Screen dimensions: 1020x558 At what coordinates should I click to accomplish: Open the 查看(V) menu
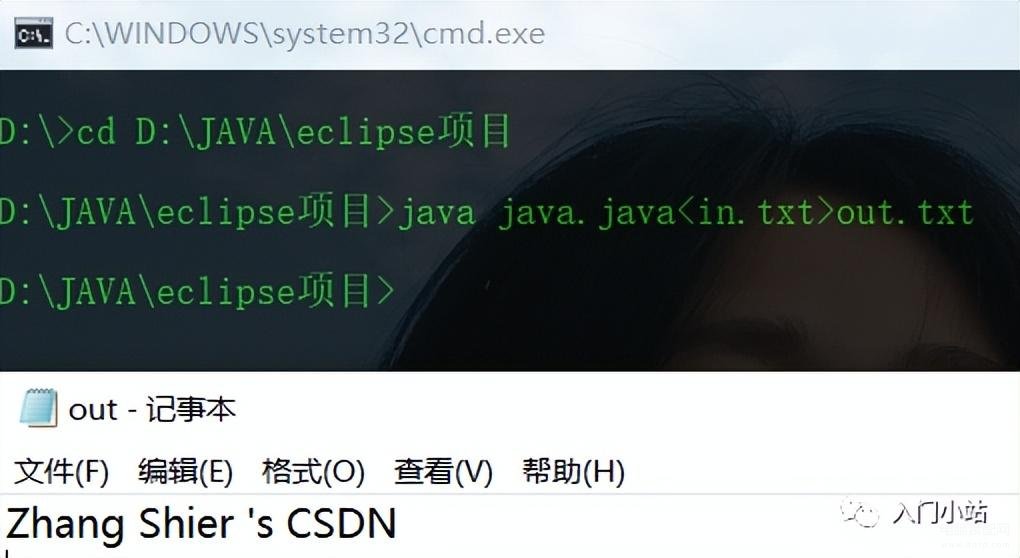pyautogui.click(x=443, y=472)
